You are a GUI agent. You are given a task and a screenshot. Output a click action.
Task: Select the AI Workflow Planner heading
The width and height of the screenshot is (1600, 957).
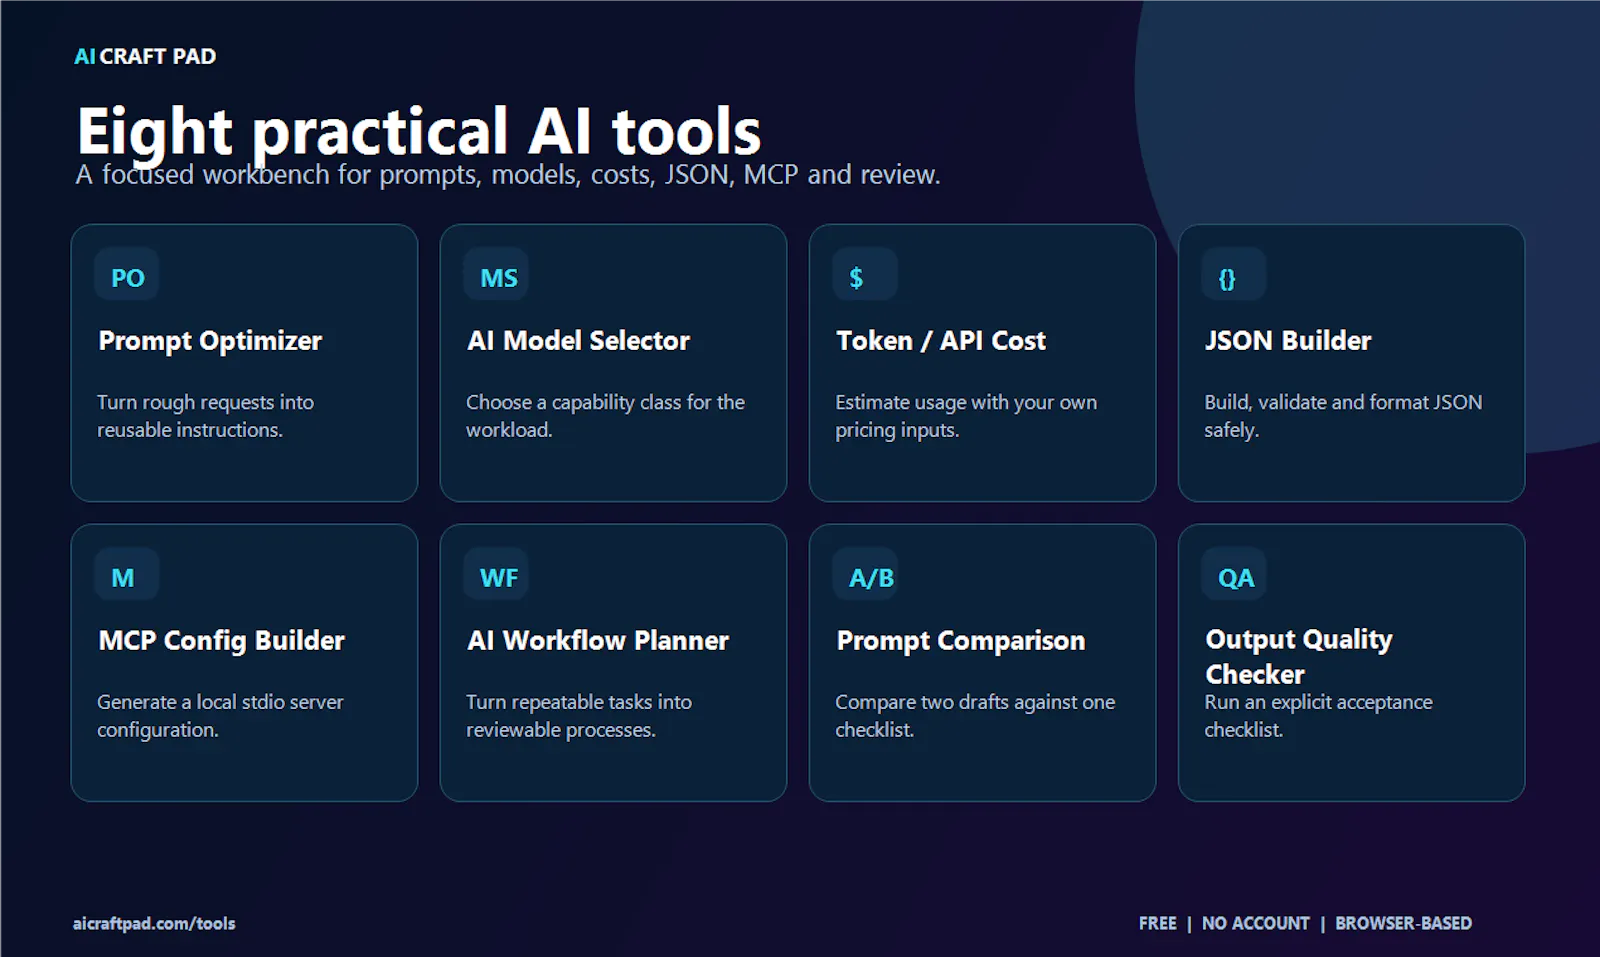click(598, 641)
